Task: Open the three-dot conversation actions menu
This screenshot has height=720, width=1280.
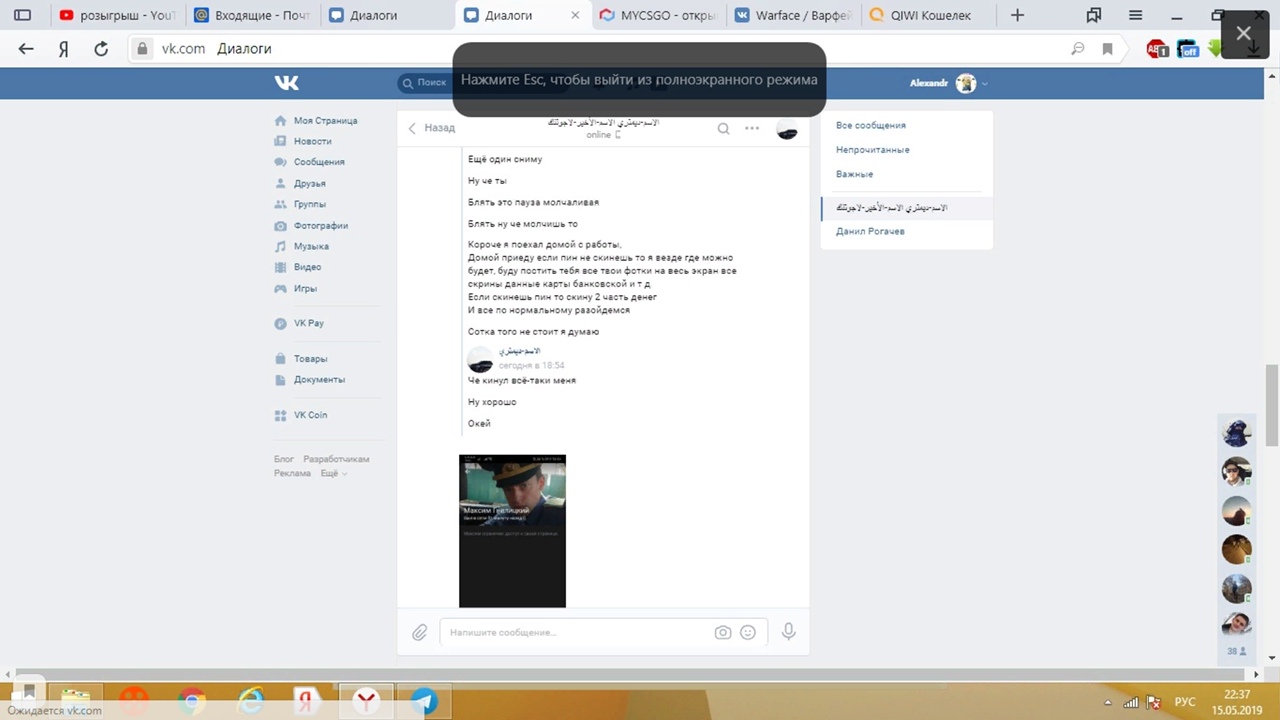Action: pyautogui.click(x=752, y=128)
